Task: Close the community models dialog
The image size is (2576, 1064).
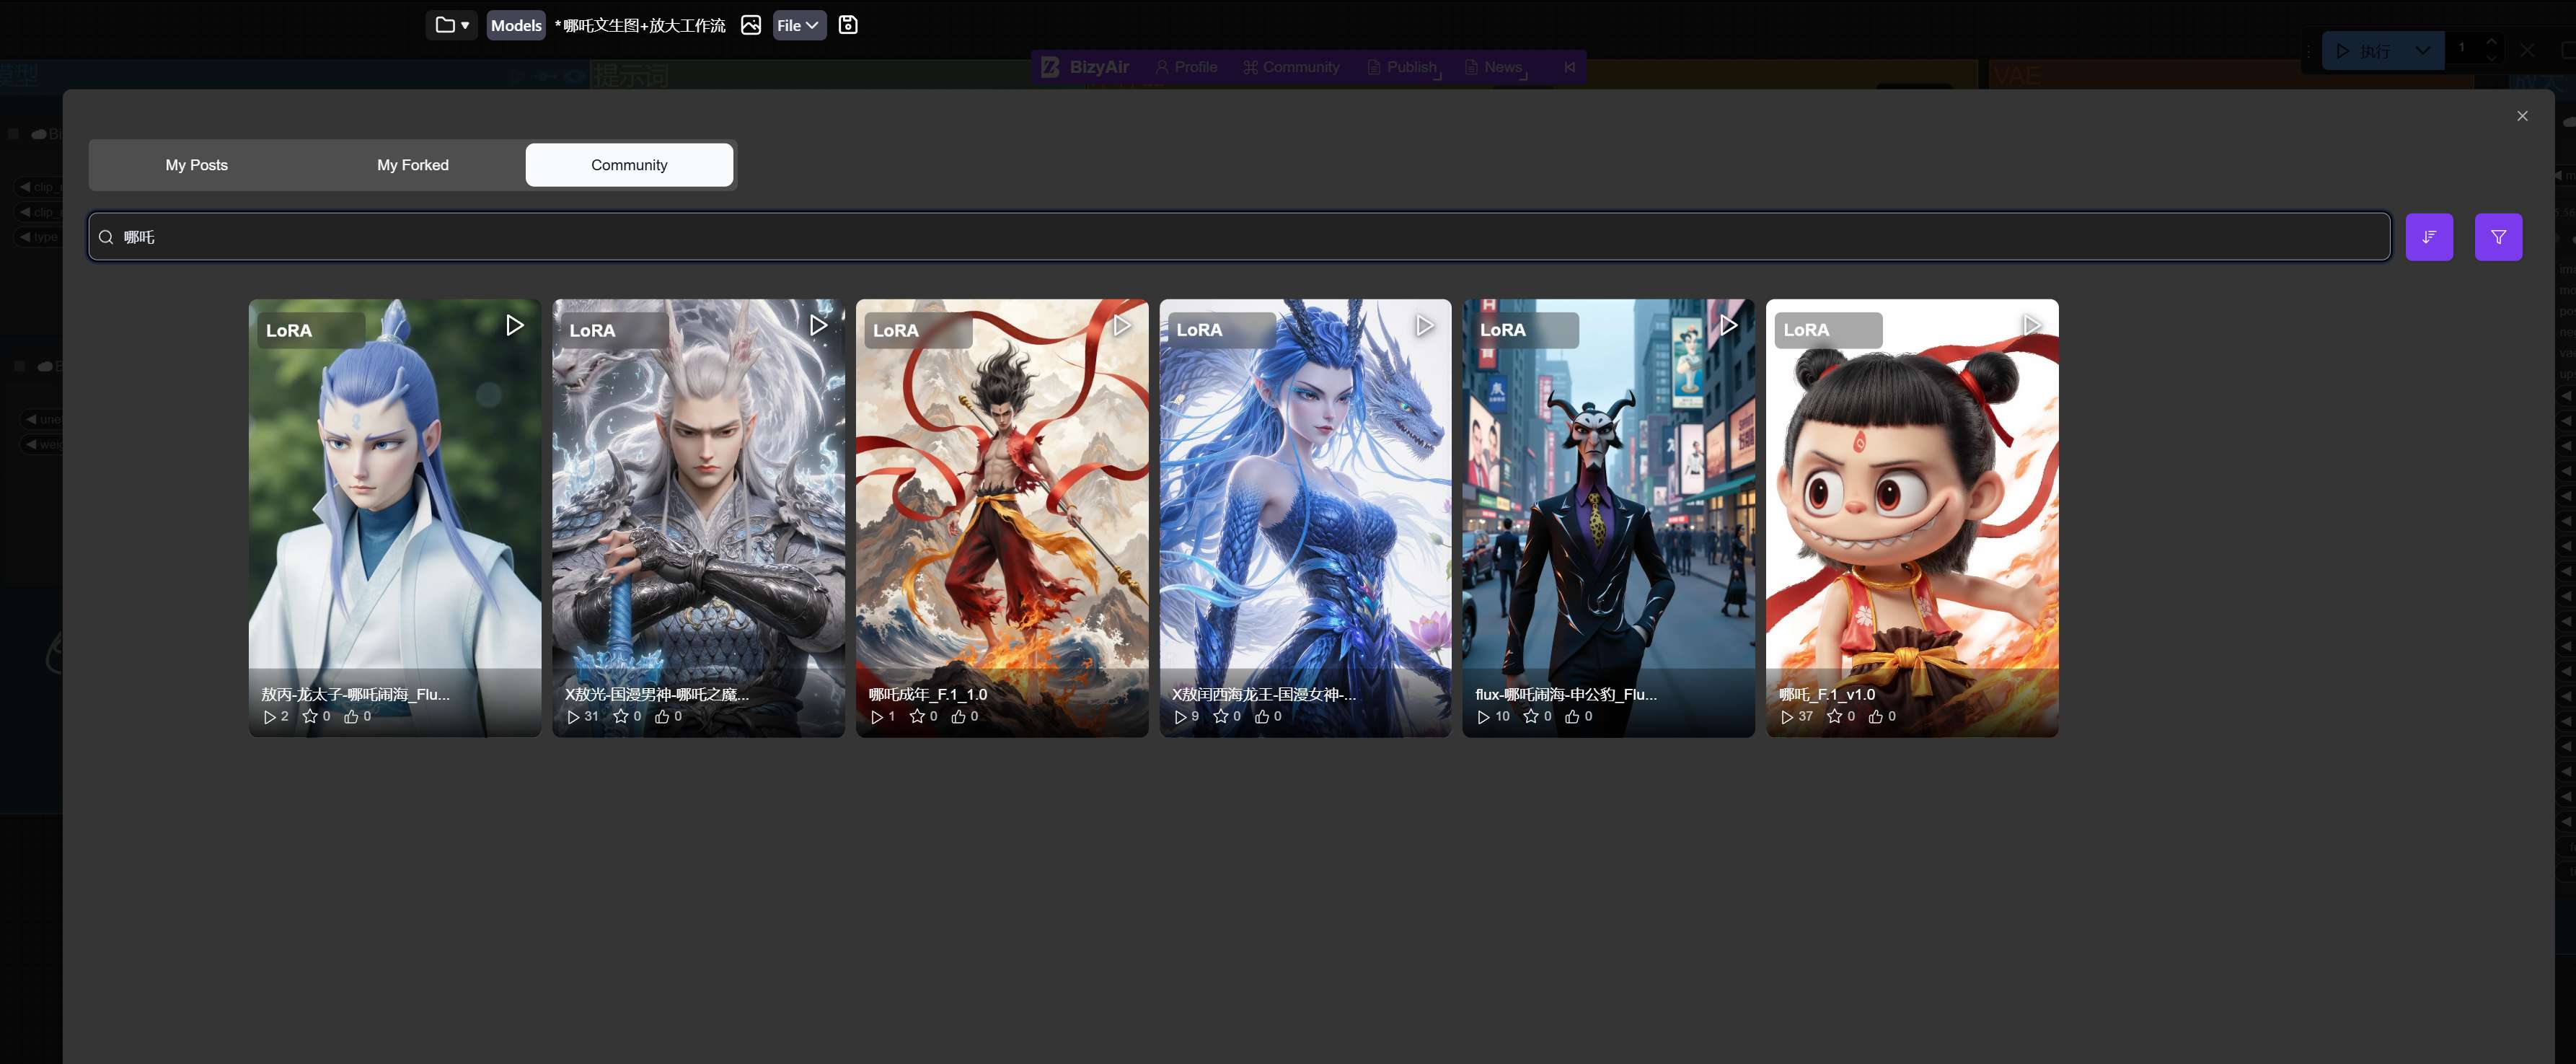Action: coord(2521,116)
